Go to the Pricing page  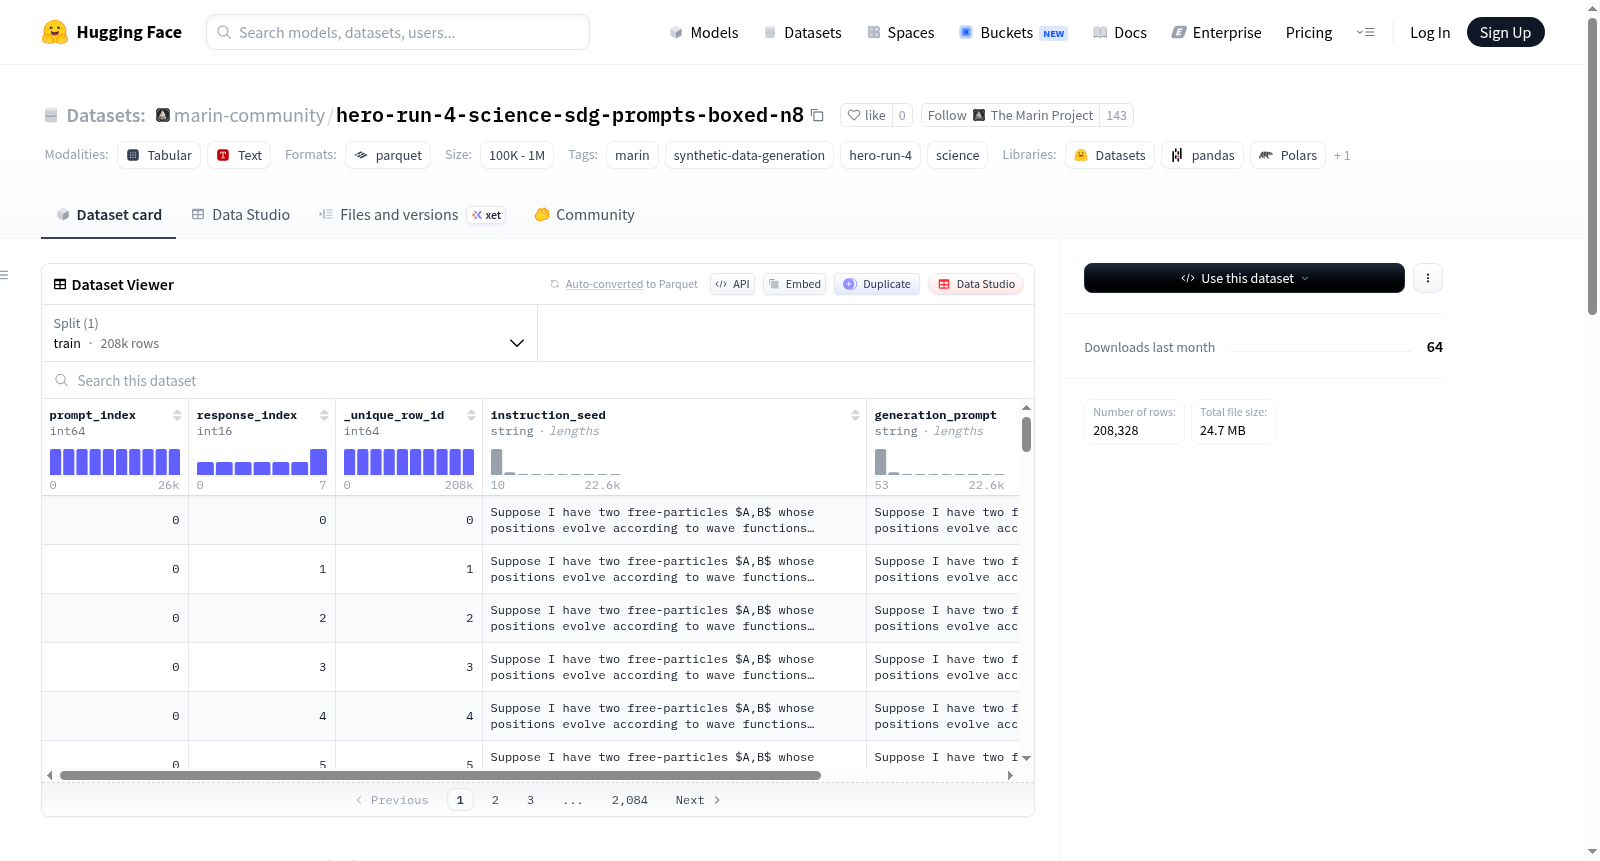point(1309,32)
